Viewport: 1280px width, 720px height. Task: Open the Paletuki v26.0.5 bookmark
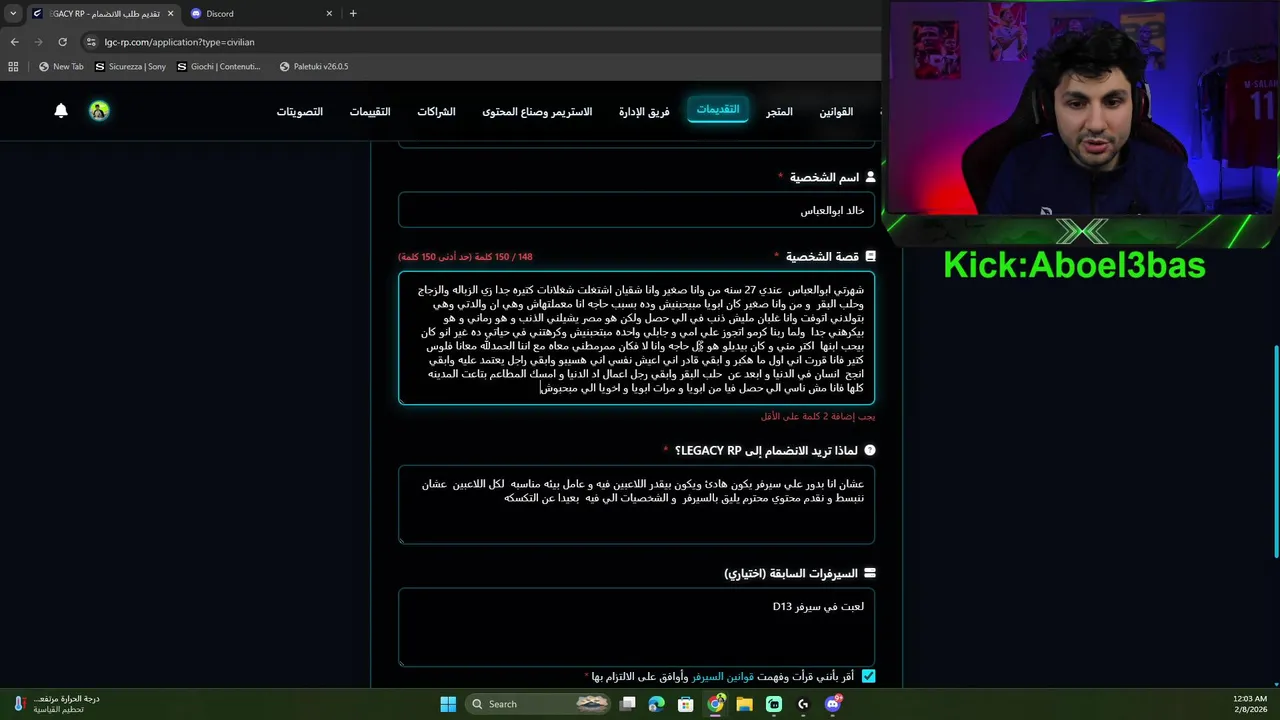(x=314, y=67)
